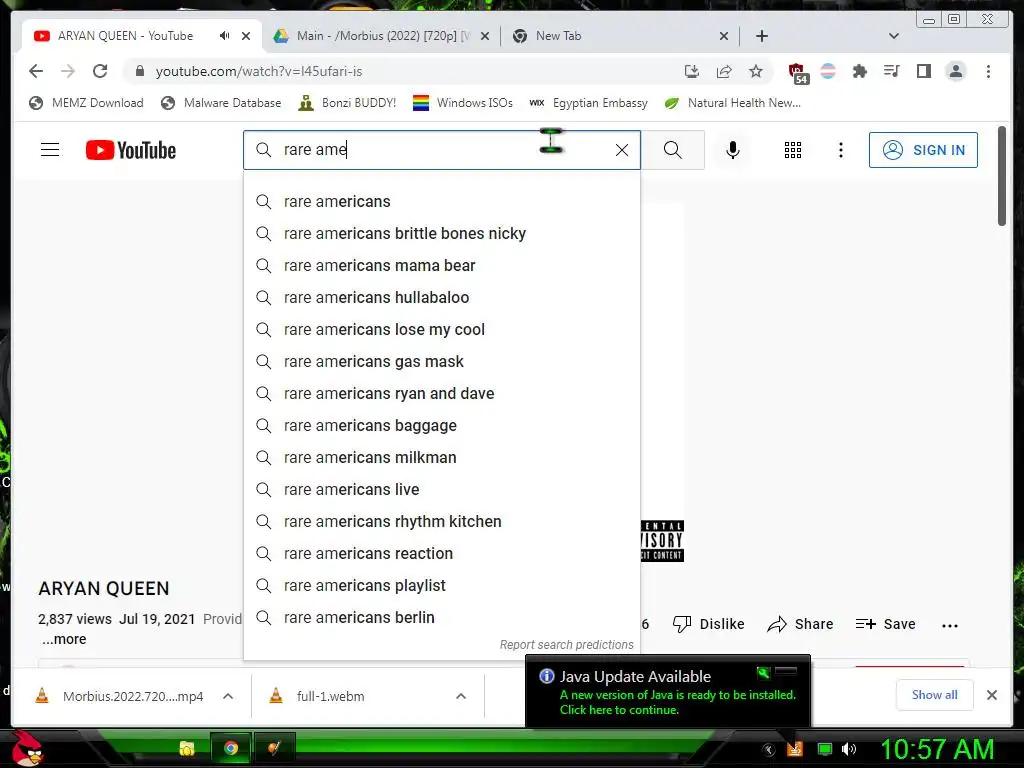This screenshot has height=768, width=1024.
Task: Open the Chrome three-dot menu
Action: point(988,71)
